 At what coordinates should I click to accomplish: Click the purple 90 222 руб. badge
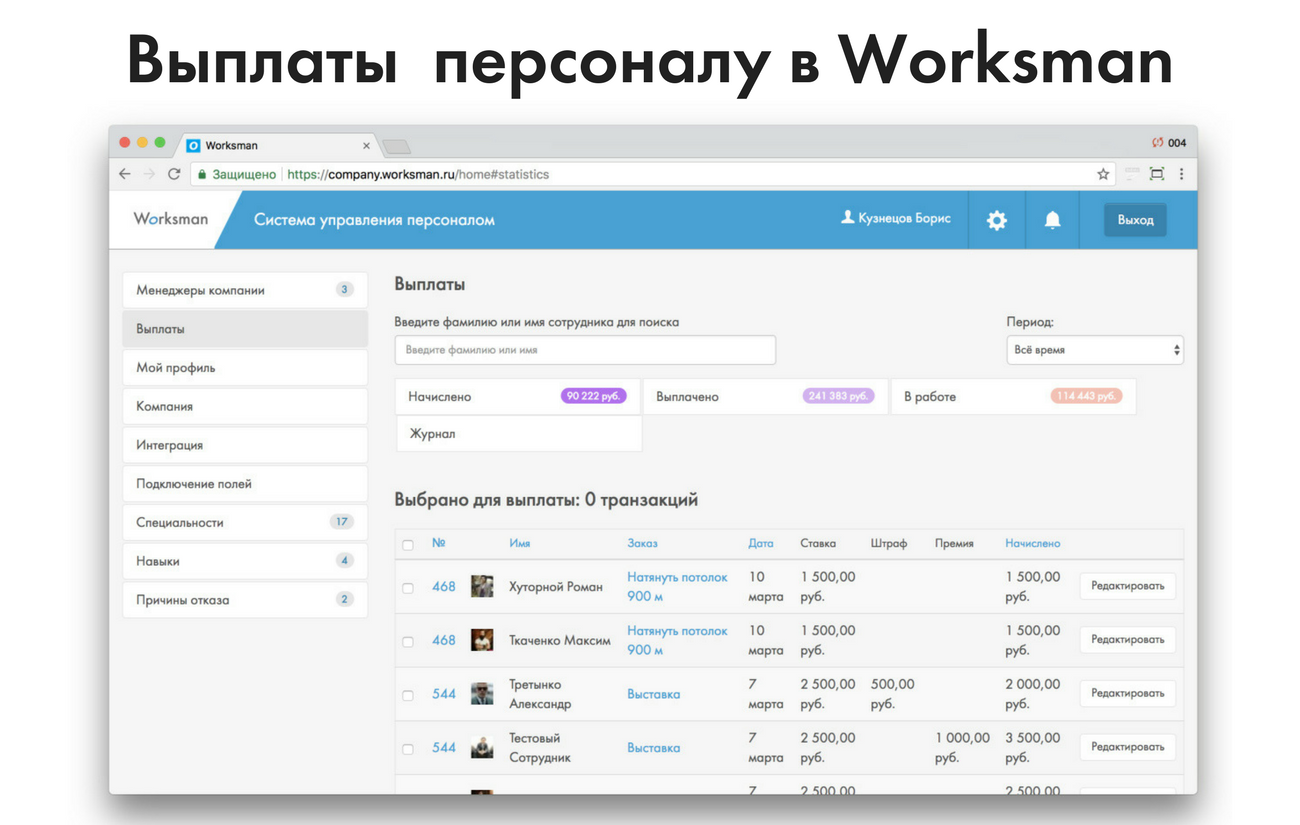(x=593, y=397)
